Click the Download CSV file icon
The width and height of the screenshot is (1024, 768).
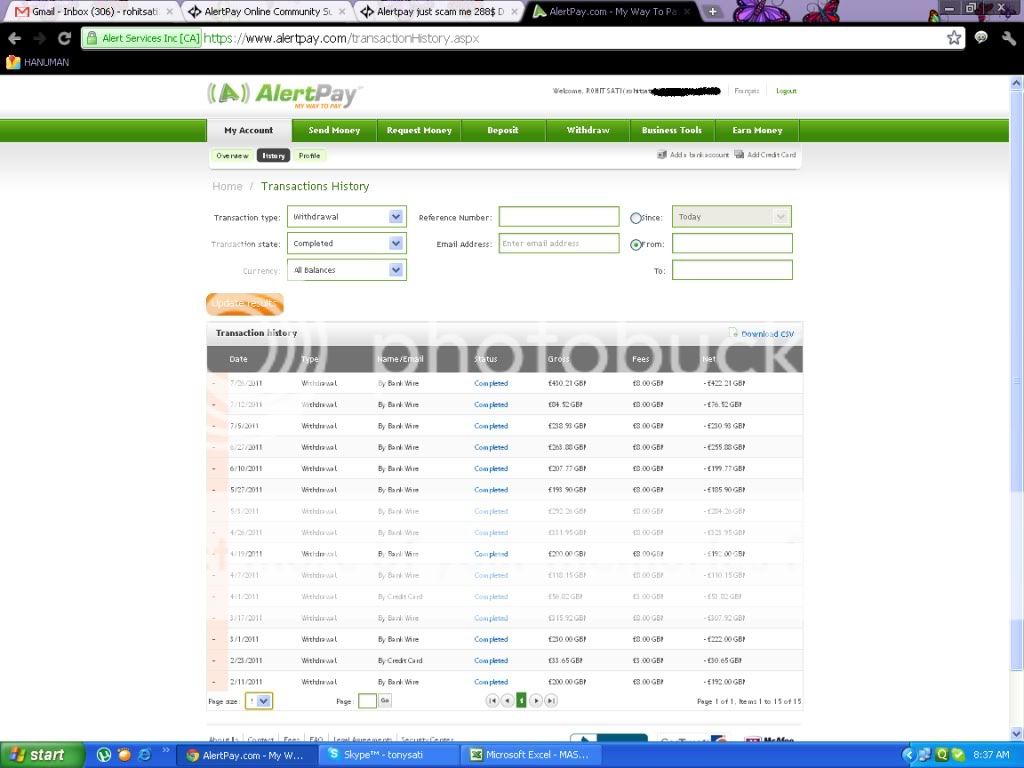click(733, 333)
